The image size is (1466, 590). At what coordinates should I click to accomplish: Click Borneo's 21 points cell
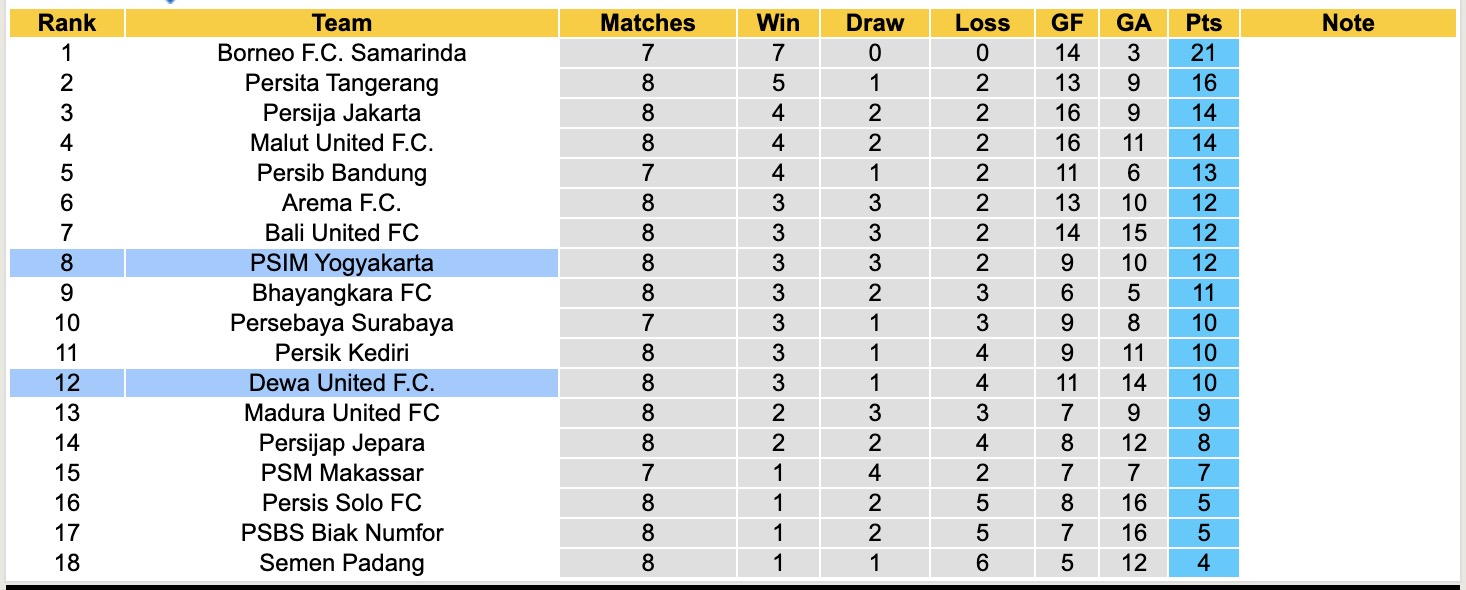[1203, 53]
